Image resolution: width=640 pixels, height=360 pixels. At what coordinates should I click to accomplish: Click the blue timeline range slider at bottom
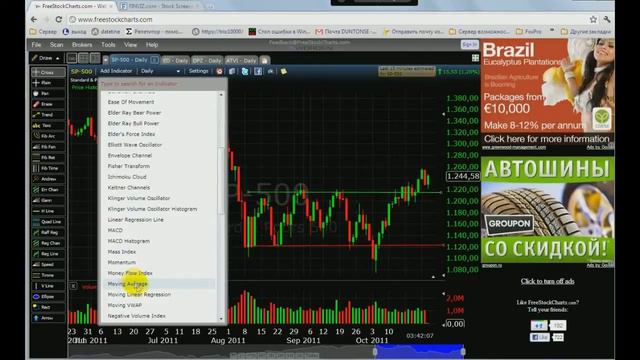pos(419,351)
